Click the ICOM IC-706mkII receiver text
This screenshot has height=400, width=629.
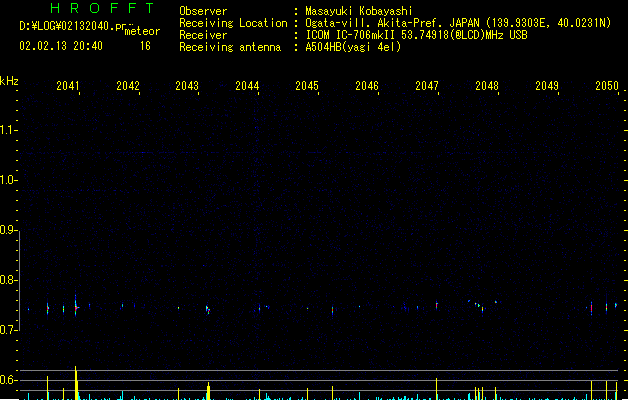(x=416, y=35)
